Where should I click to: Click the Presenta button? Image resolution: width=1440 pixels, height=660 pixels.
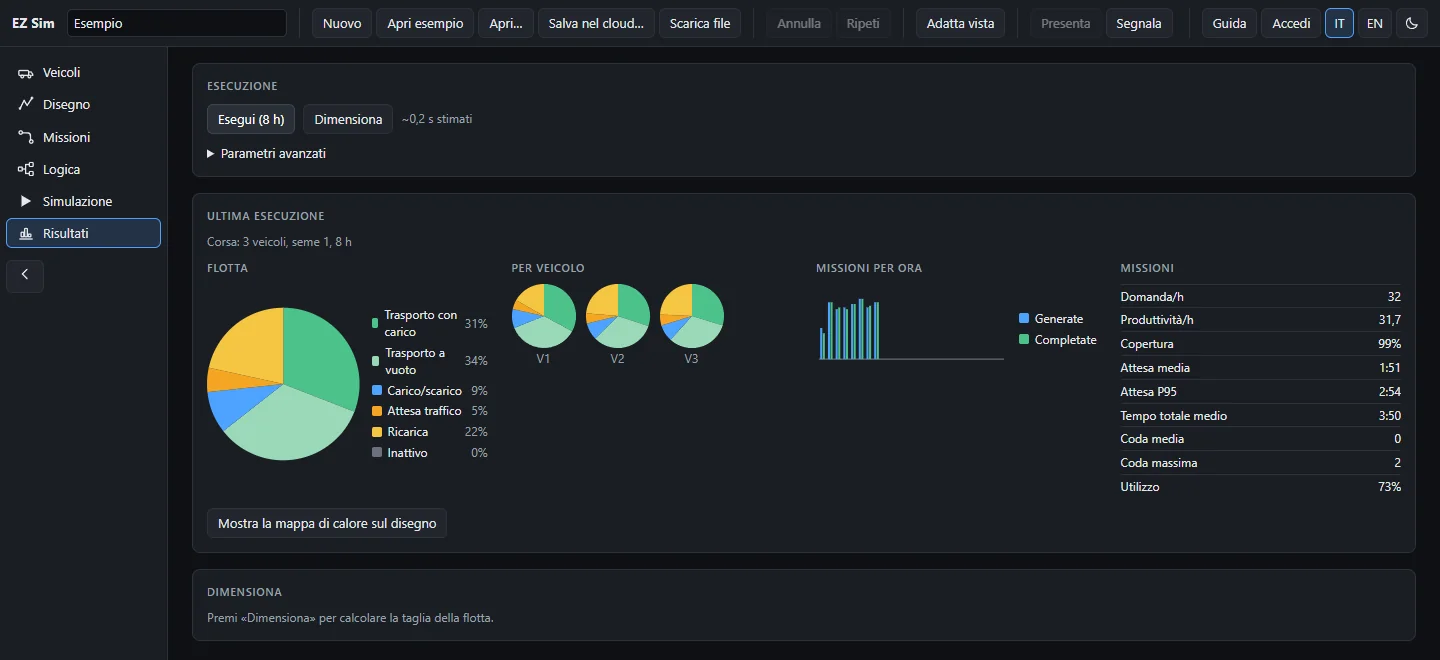pos(1066,23)
